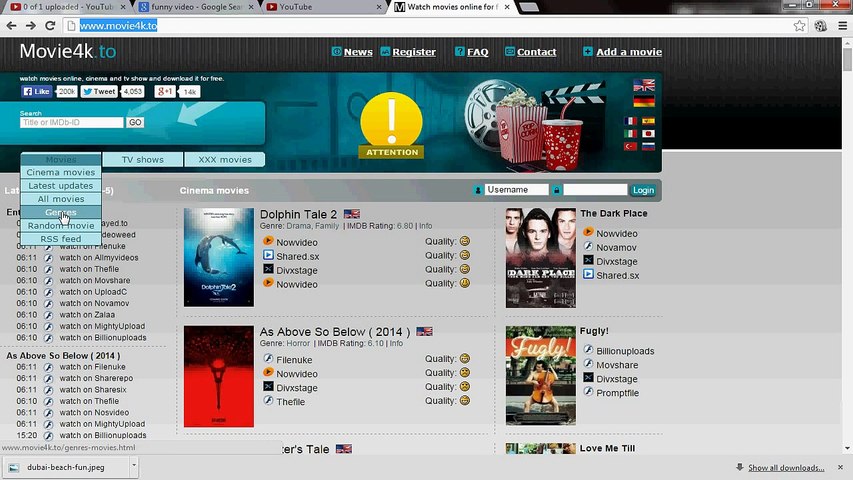Focus the Username field
853x480 pixels.
pyautogui.click(x=516, y=189)
